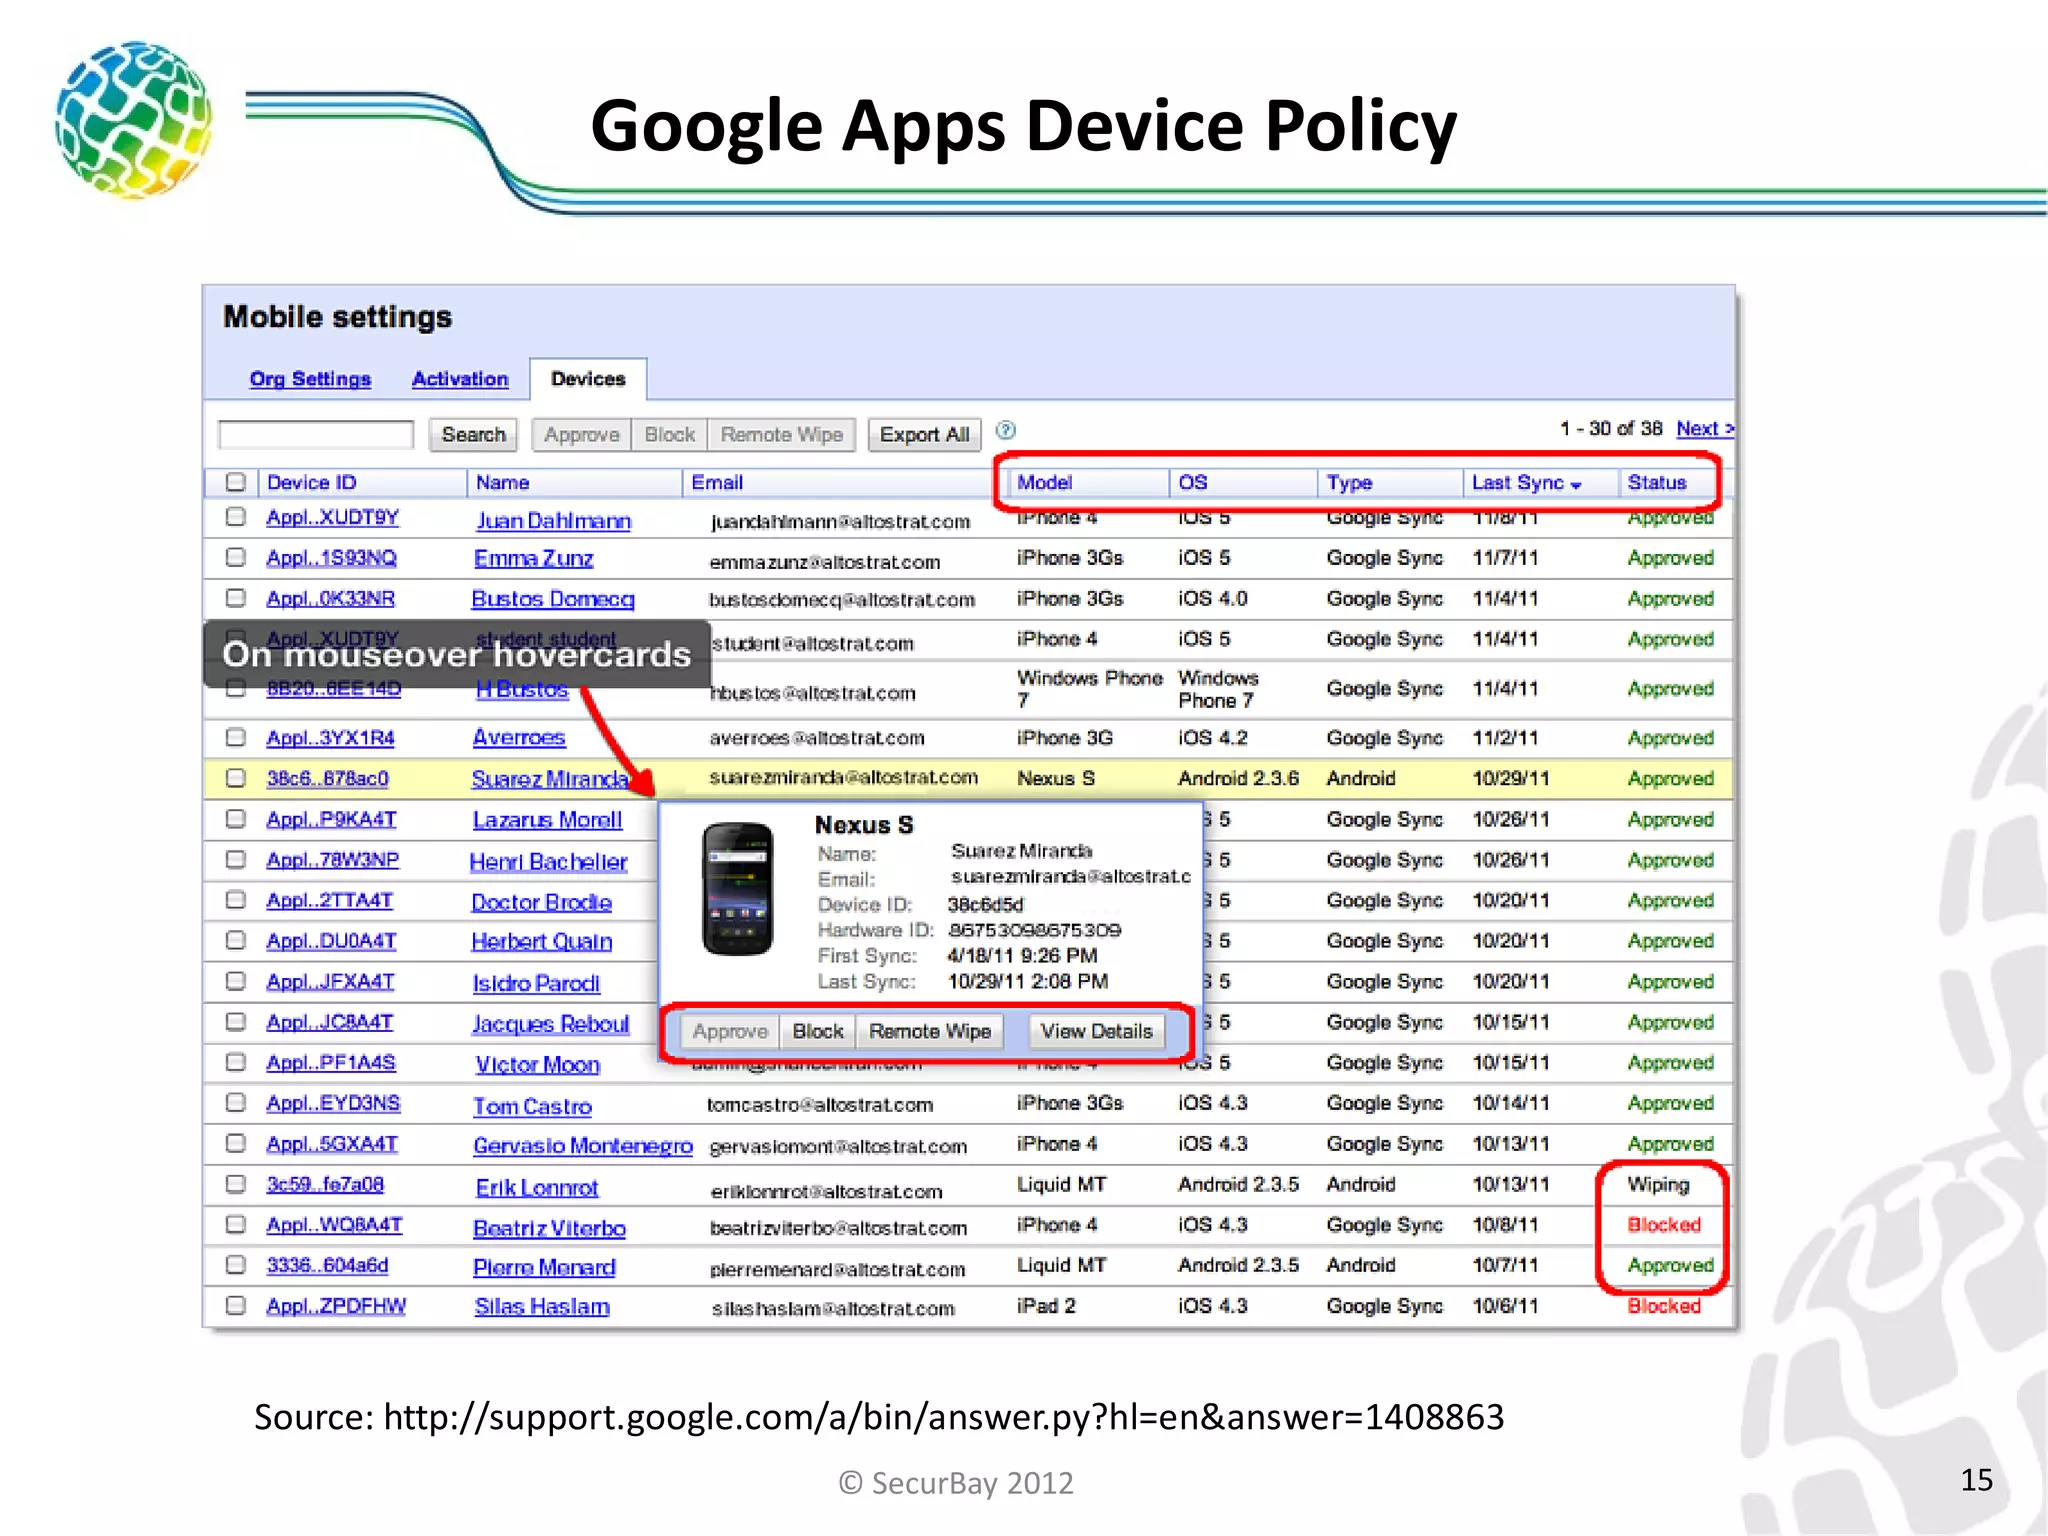Select the checkbox for Bustos Domecq row

(236, 598)
